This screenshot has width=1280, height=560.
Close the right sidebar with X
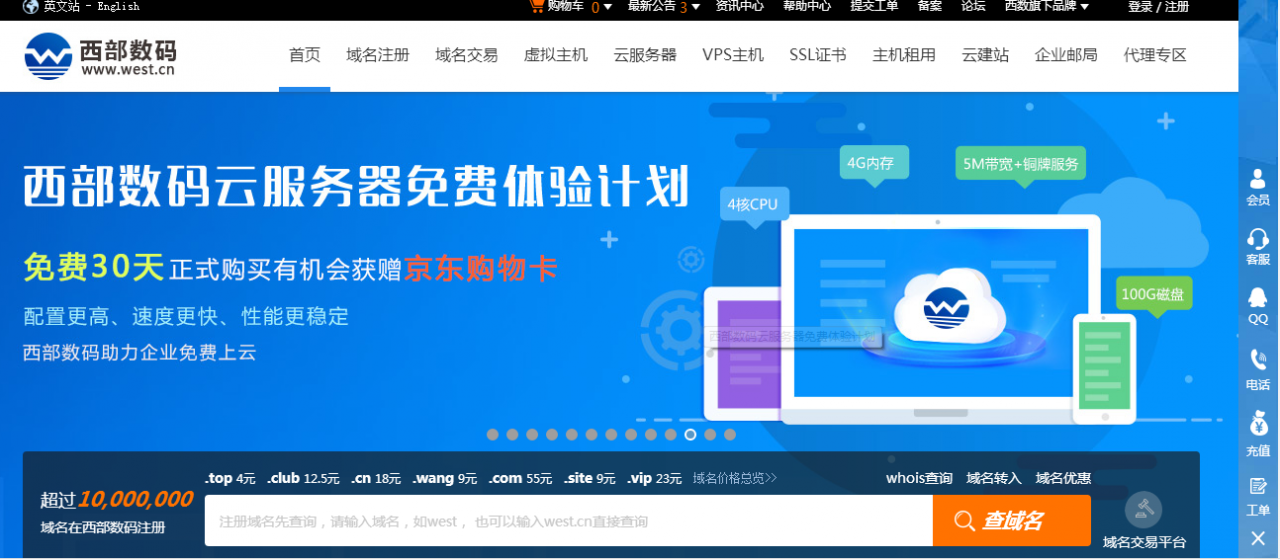(1258, 538)
